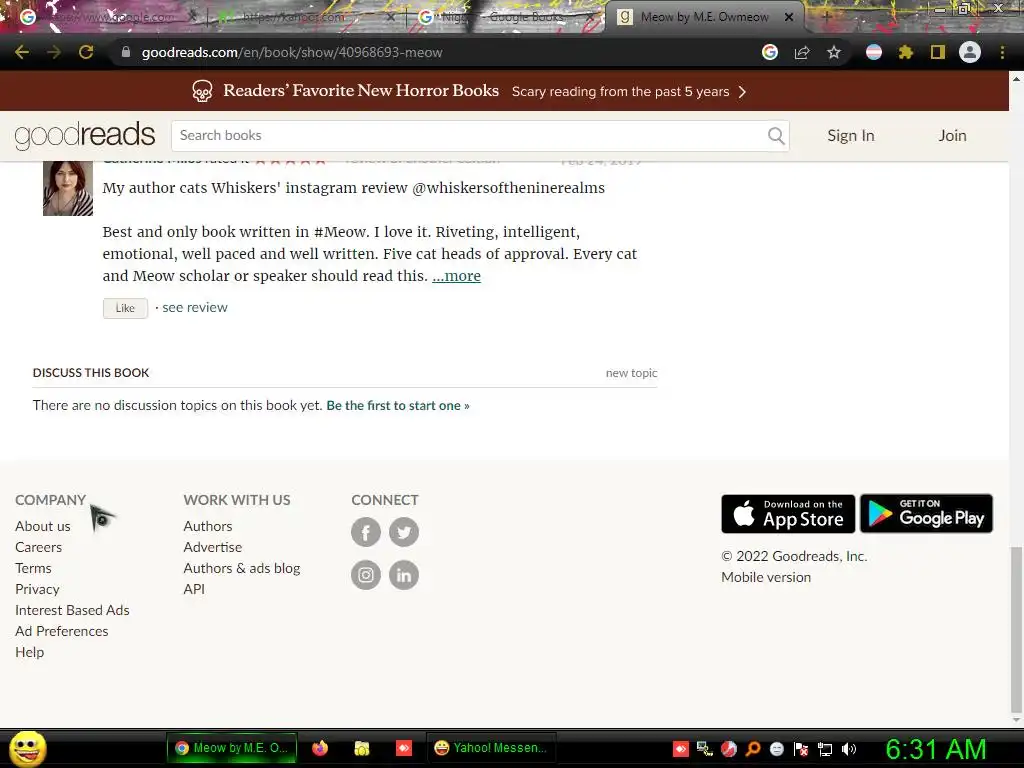Visit the Goodreads Twitter icon
The height and width of the screenshot is (768, 1024).
pos(404,532)
